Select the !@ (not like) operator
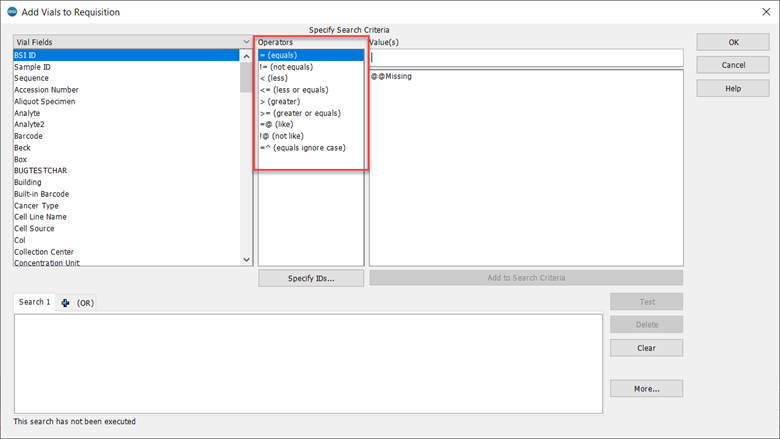Screen dimensions: 780x439 311,136
